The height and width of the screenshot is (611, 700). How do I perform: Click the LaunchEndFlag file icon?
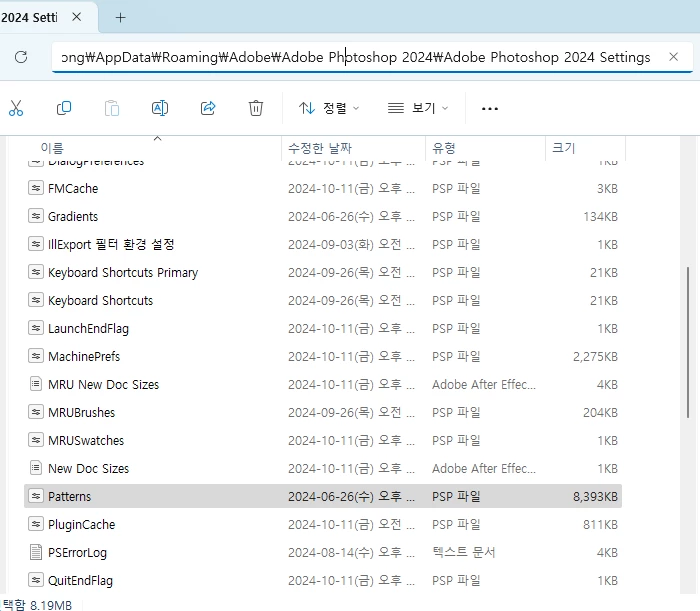pos(36,328)
